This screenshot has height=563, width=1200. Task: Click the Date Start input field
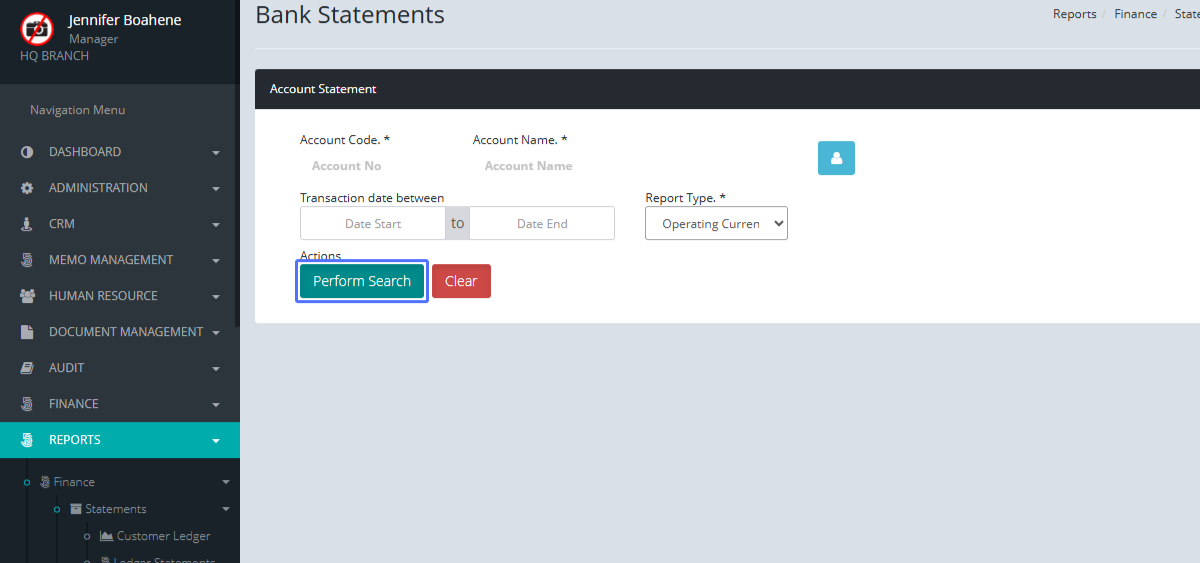coord(373,224)
